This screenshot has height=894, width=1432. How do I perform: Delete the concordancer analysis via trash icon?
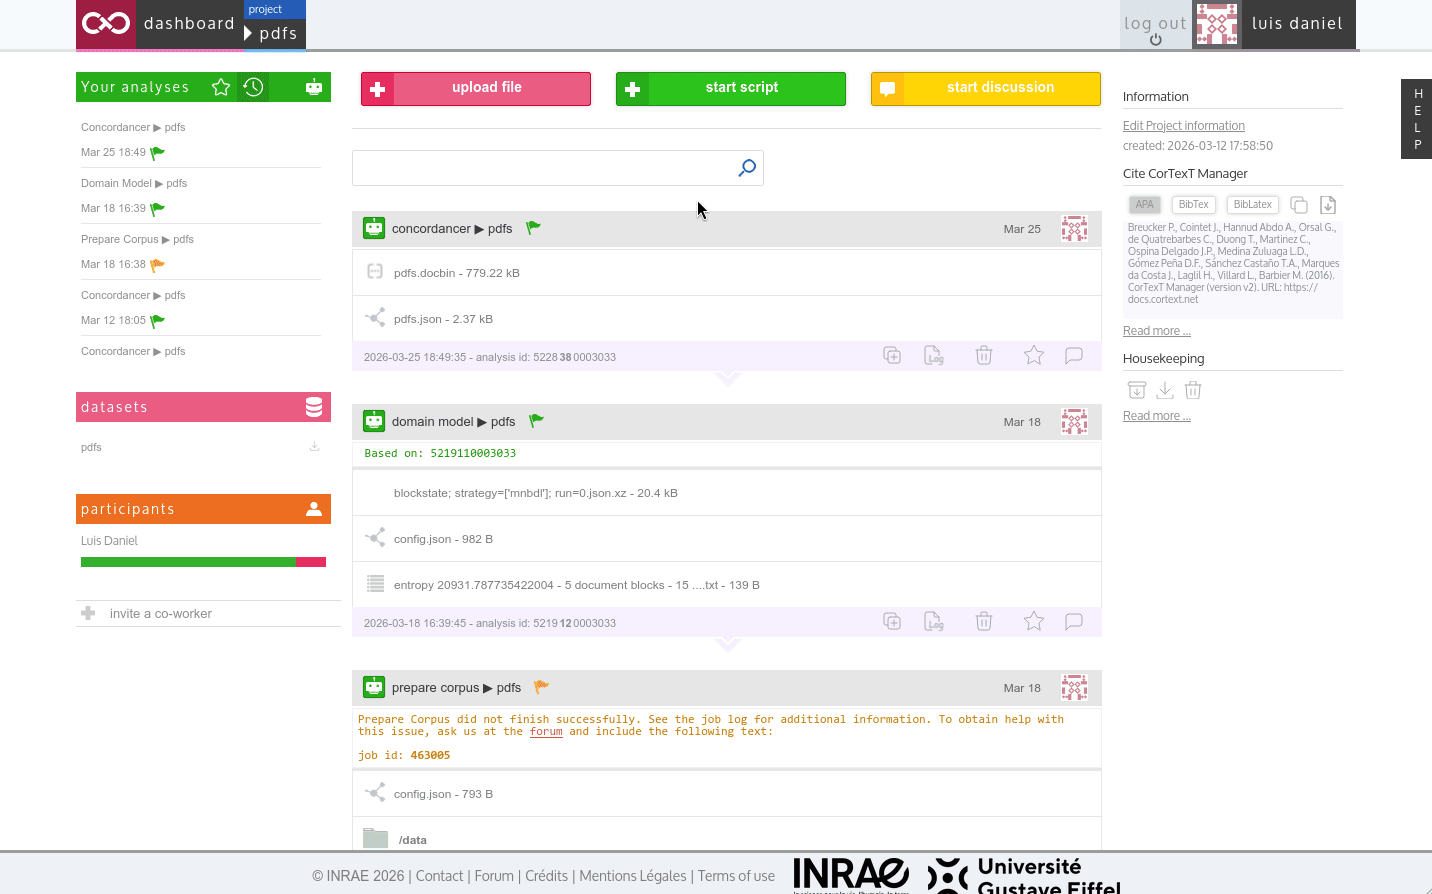point(984,356)
